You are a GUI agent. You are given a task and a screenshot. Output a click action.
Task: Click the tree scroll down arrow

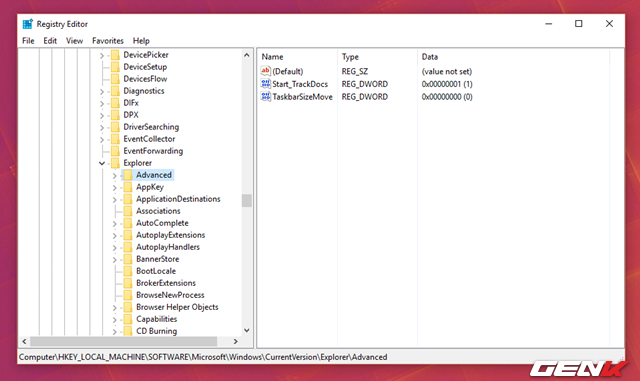(x=247, y=330)
